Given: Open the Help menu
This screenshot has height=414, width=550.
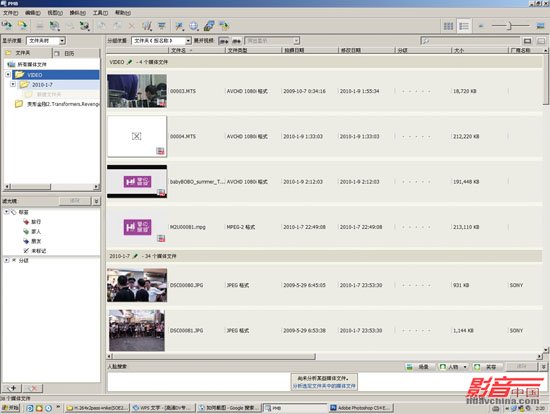Looking at the screenshot, I should point(123,13).
